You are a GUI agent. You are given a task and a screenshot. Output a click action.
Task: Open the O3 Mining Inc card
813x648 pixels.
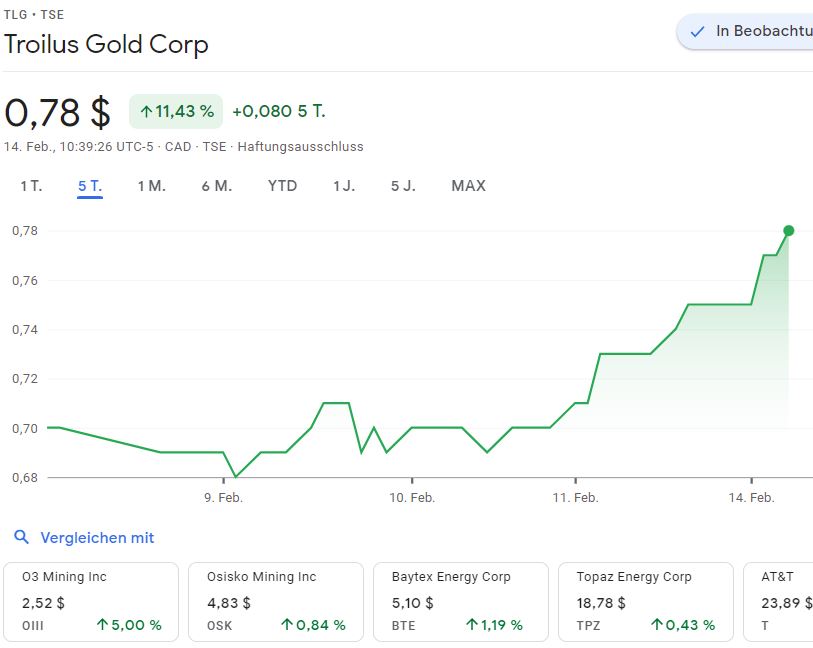[92, 601]
